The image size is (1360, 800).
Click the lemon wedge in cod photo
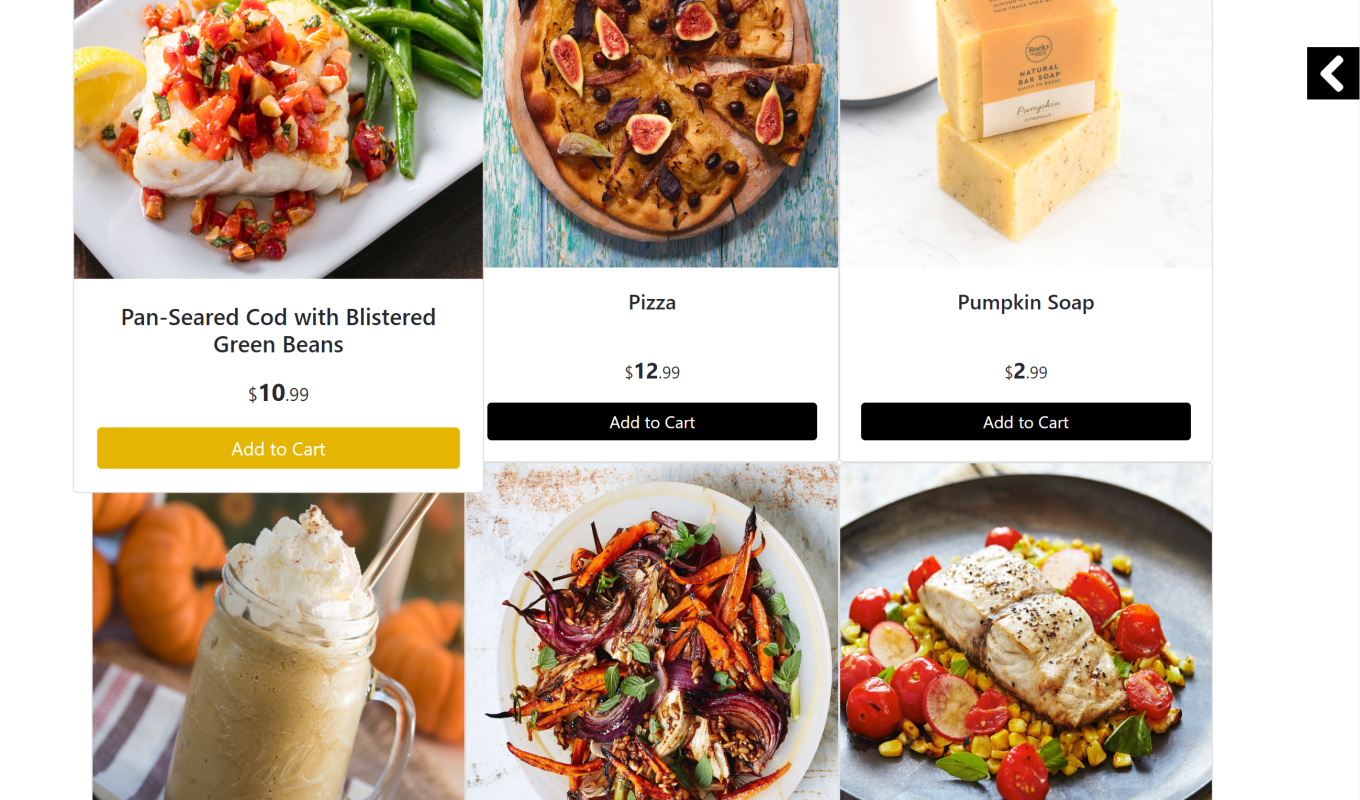[x=105, y=93]
